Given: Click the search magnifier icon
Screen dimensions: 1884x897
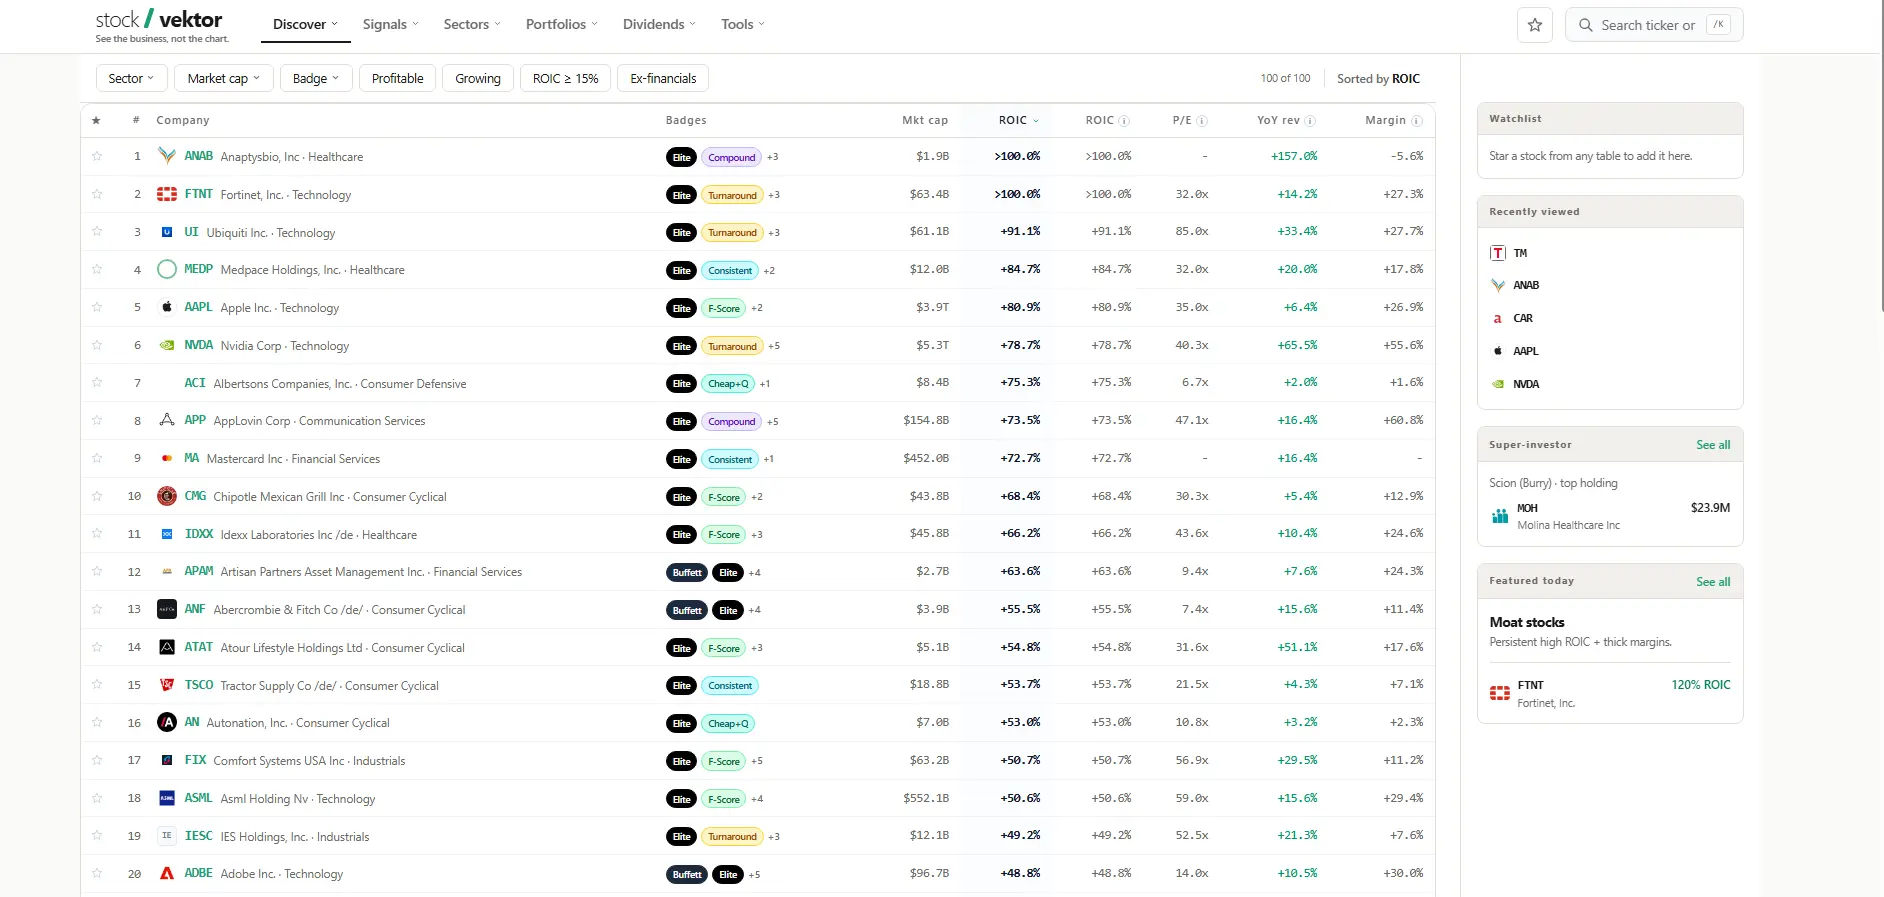Looking at the screenshot, I should pos(1585,25).
